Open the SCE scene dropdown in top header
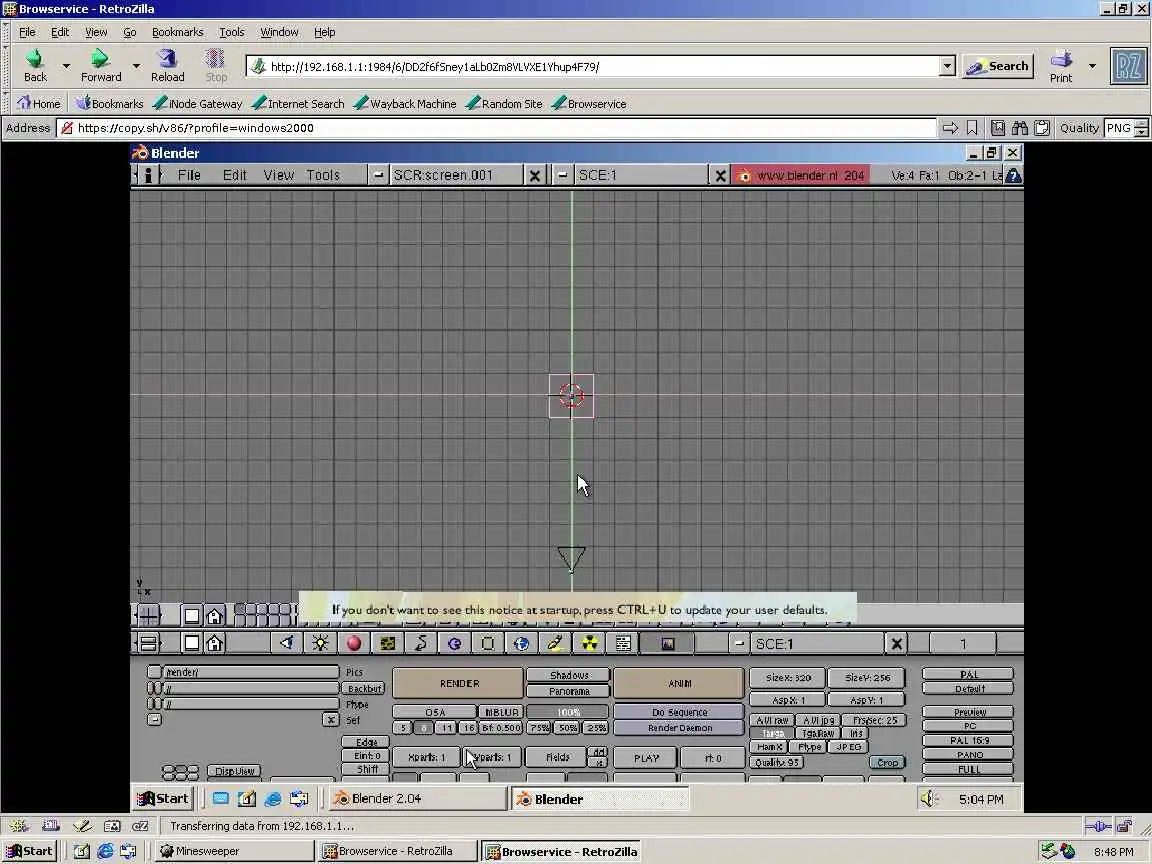This screenshot has width=1152, height=864. tap(562, 175)
